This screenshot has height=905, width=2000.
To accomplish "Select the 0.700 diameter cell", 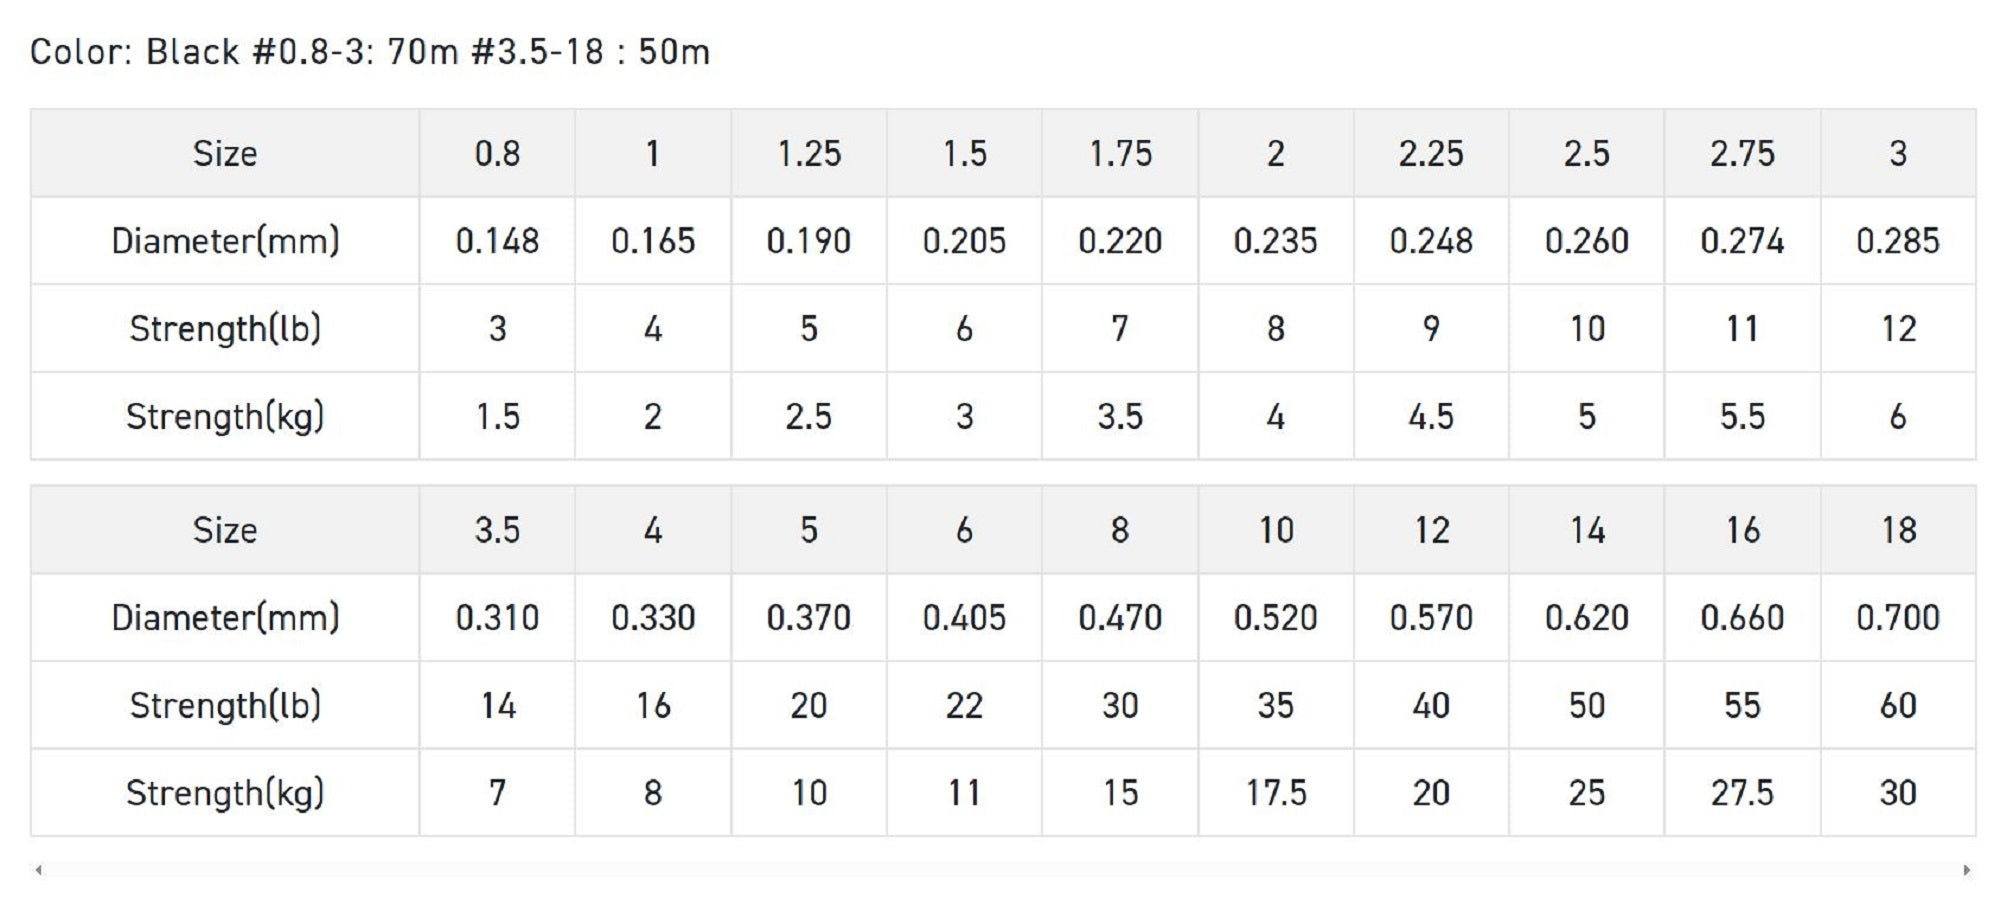I will pyautogui.click(x=1897, y=618).
